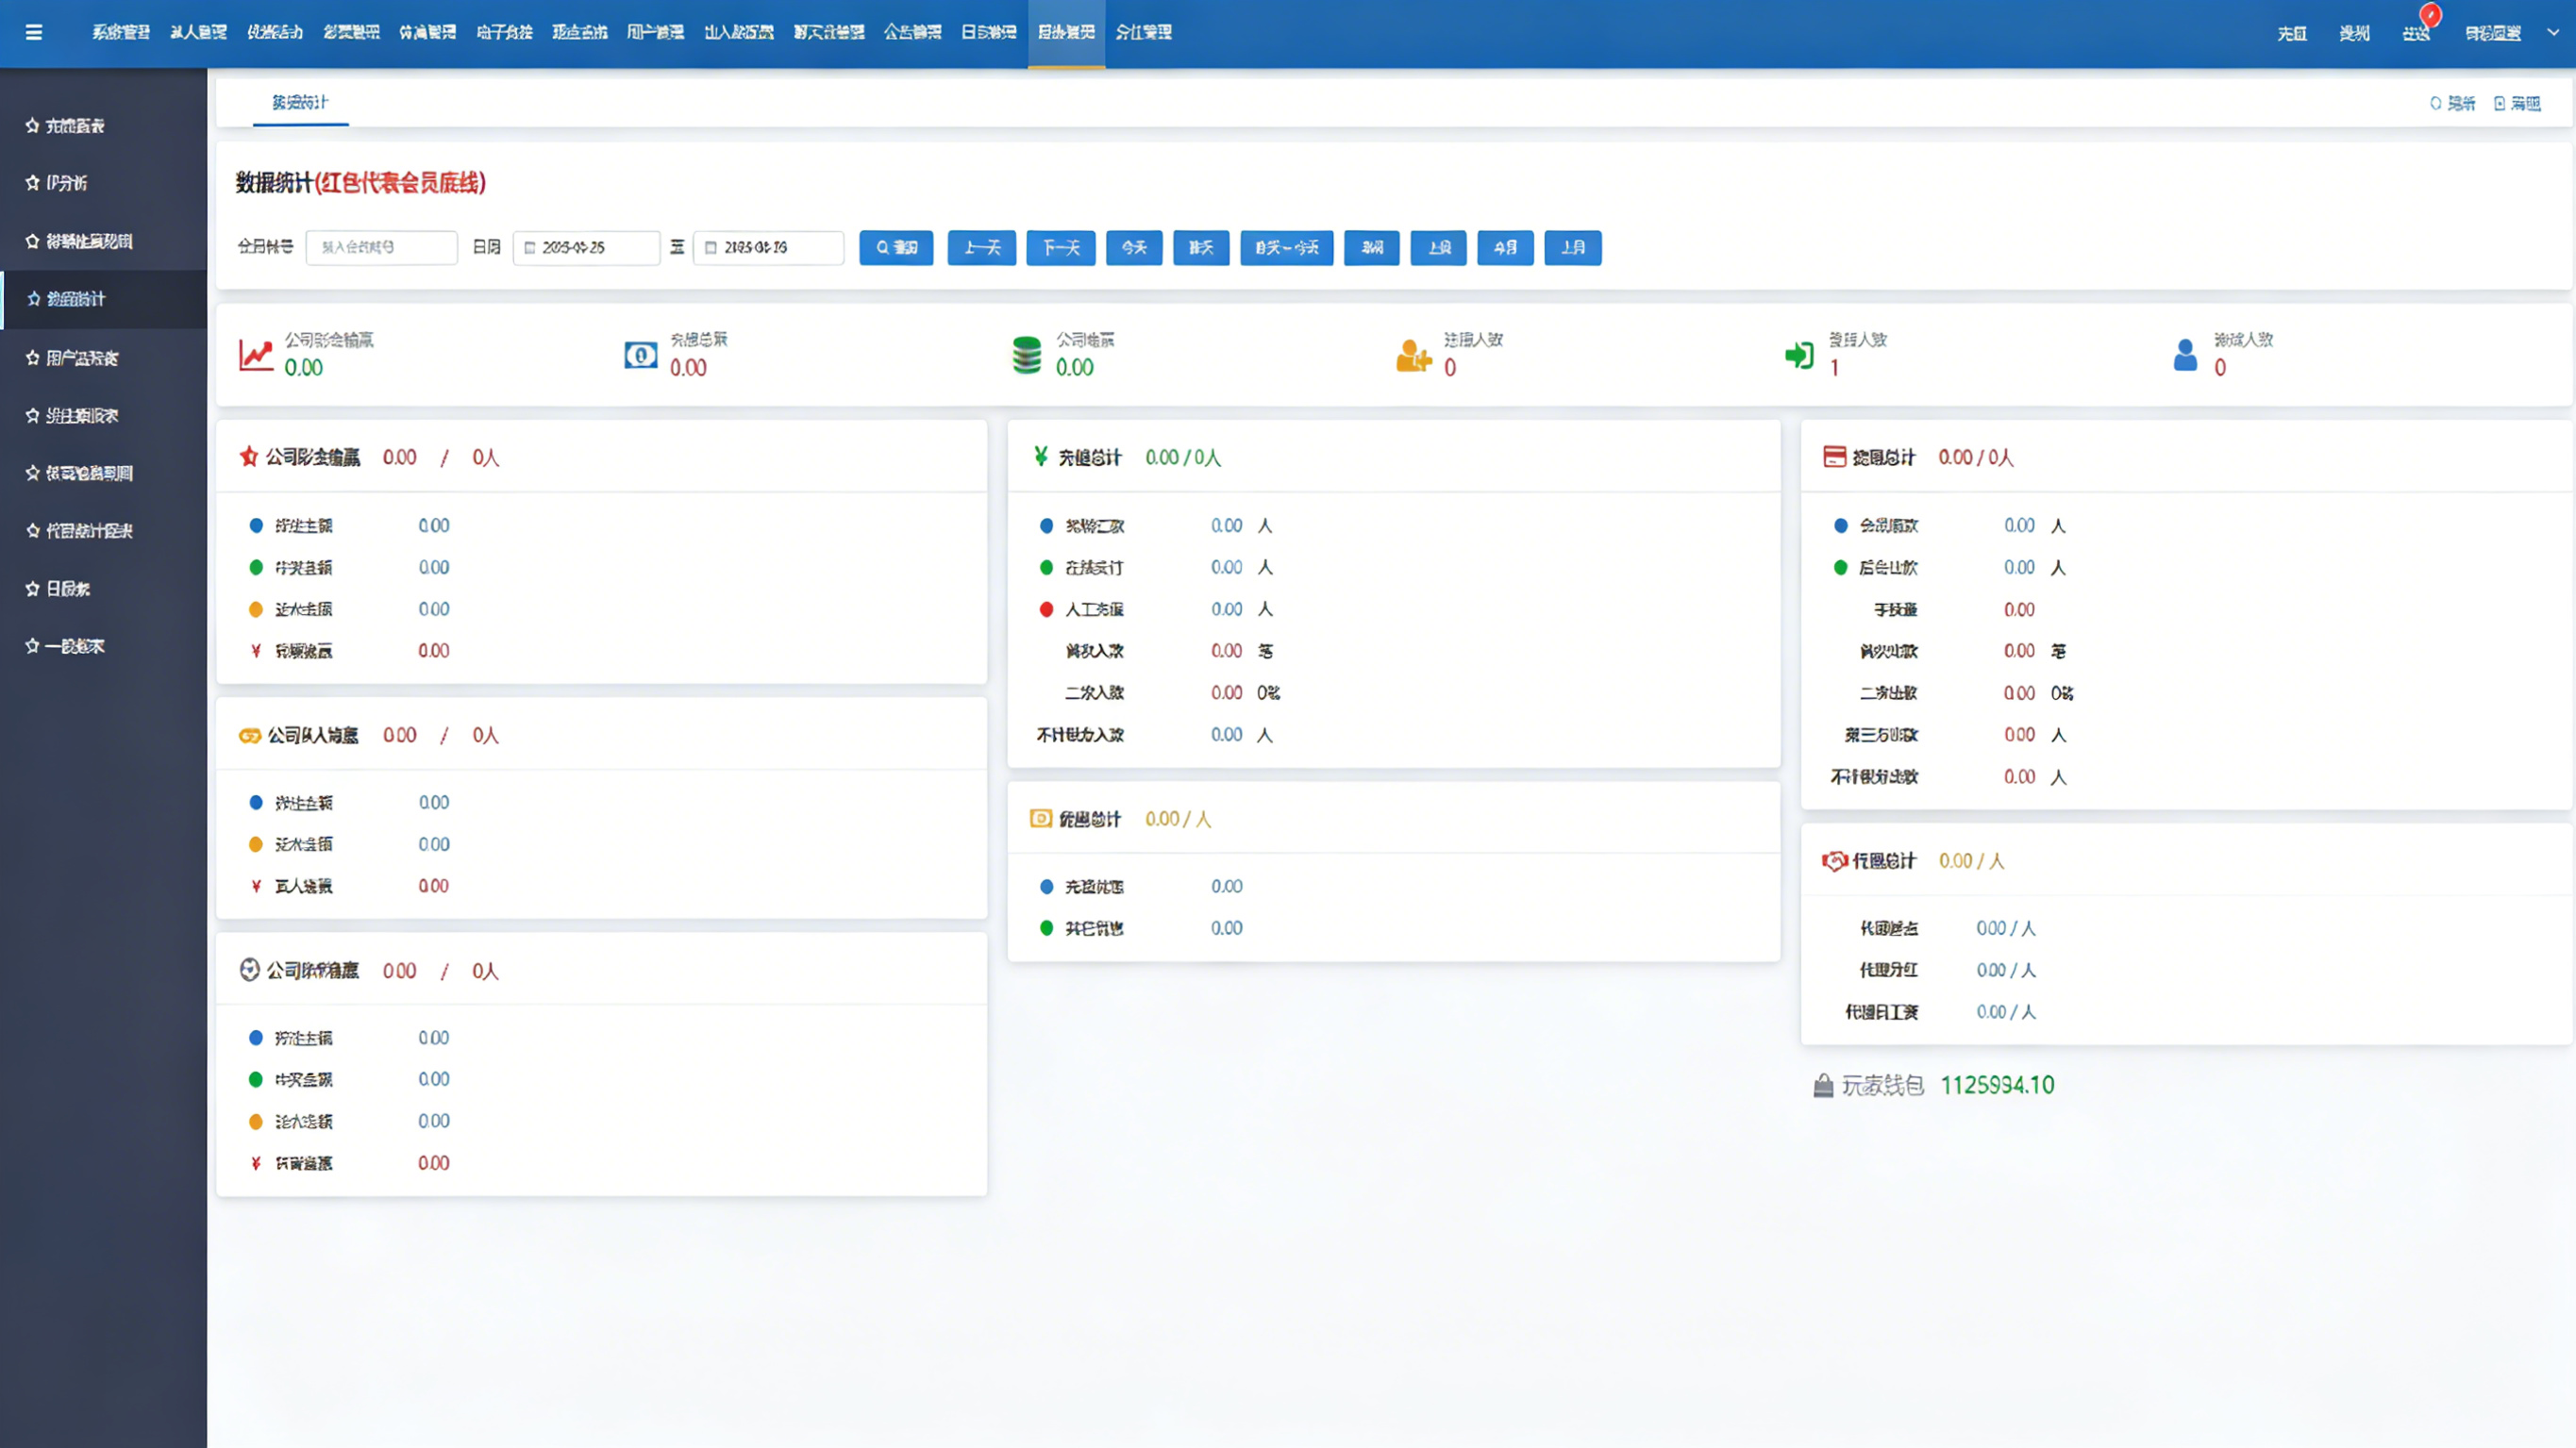Click the orange add-user registration icon

(1413, 355)
